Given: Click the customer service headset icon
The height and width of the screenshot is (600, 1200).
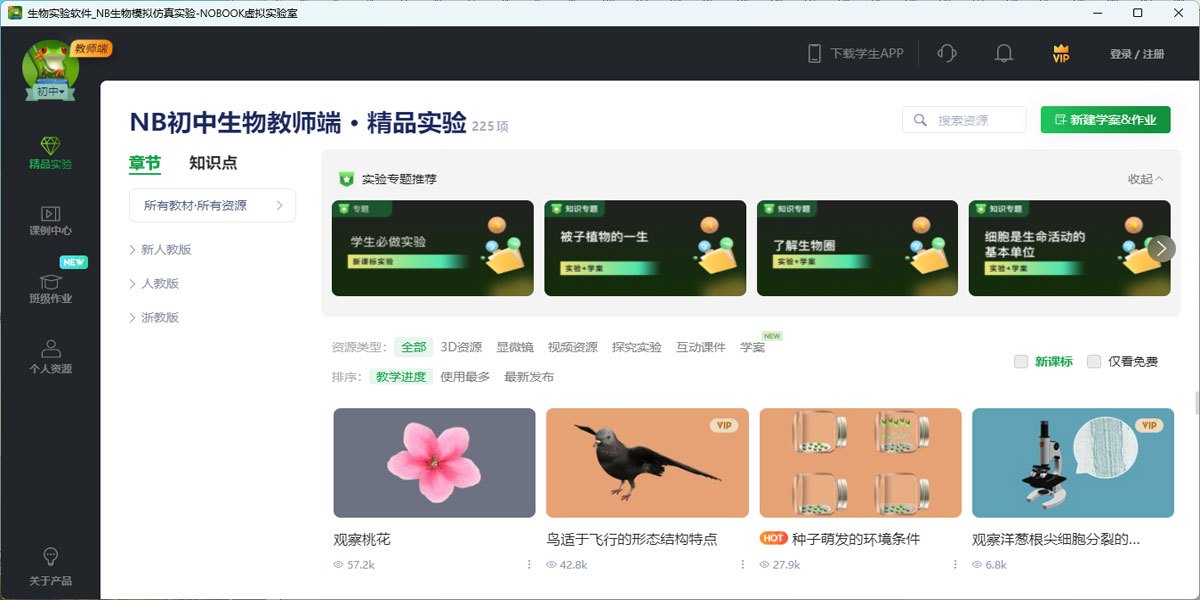Looking at the screenshot, I should [947, 54].
